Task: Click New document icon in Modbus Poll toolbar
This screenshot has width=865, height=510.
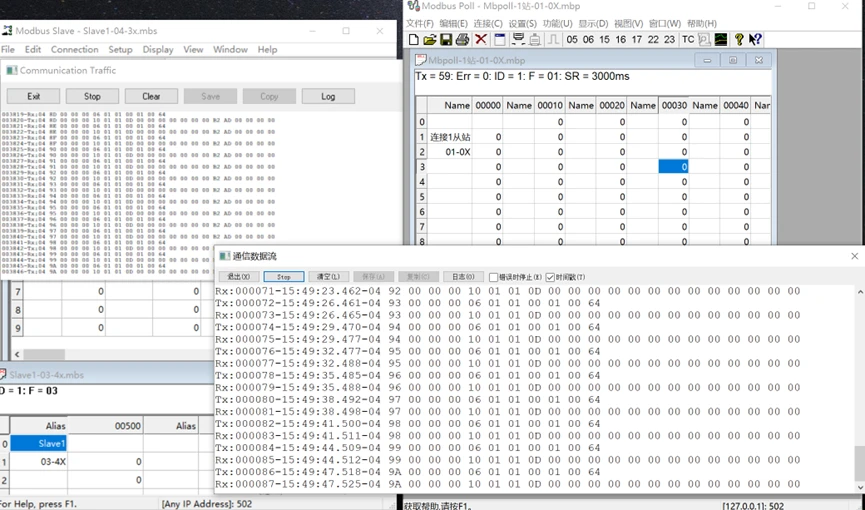Action: [414, 39]
